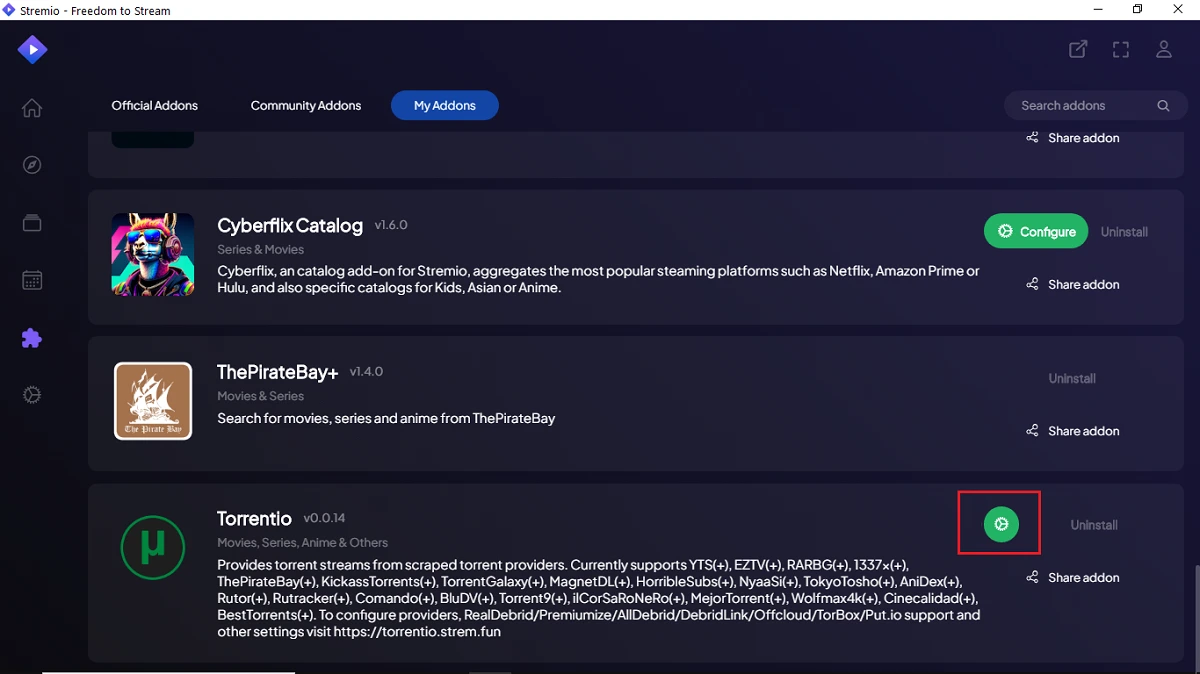Click the 'Search for movies, series and anime' description

coord(386,418)
